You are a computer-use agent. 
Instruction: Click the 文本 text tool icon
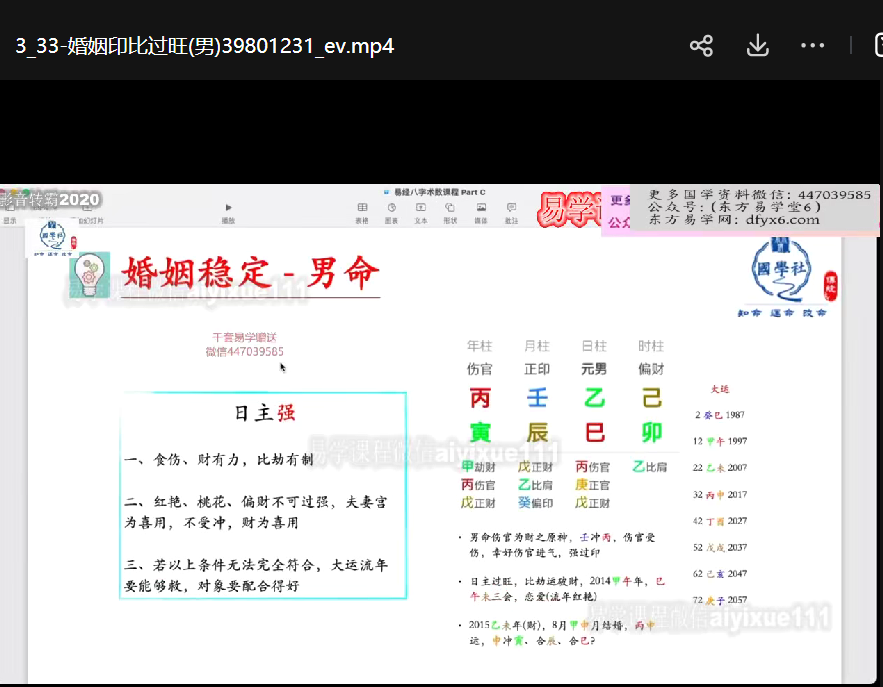pyautogui.click(x=421, y=212)
